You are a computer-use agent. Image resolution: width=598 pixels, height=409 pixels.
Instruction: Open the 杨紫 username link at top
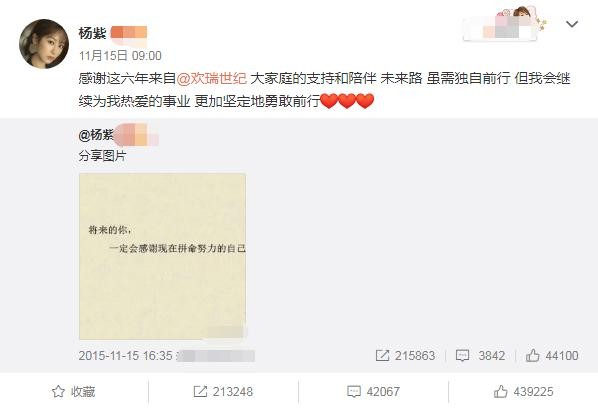coord(92,33)
